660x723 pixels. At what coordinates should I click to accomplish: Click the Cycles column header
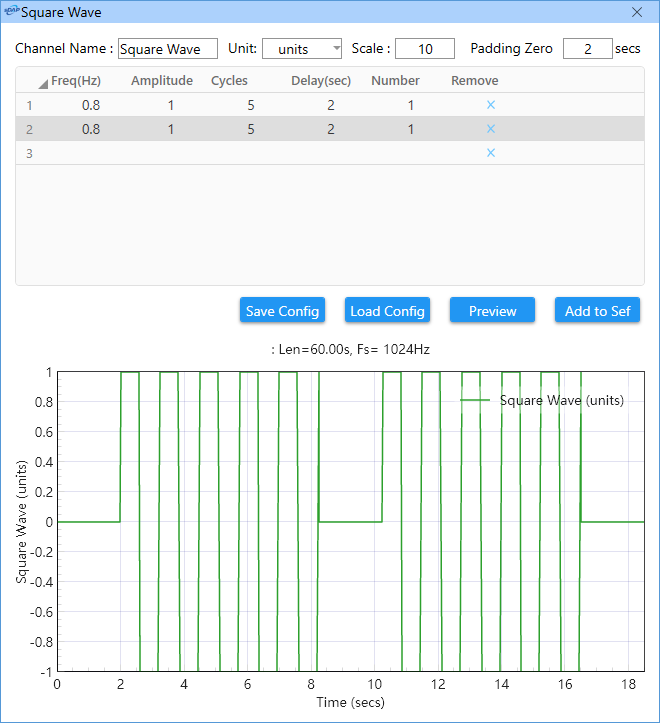click(x=229, y=81)
